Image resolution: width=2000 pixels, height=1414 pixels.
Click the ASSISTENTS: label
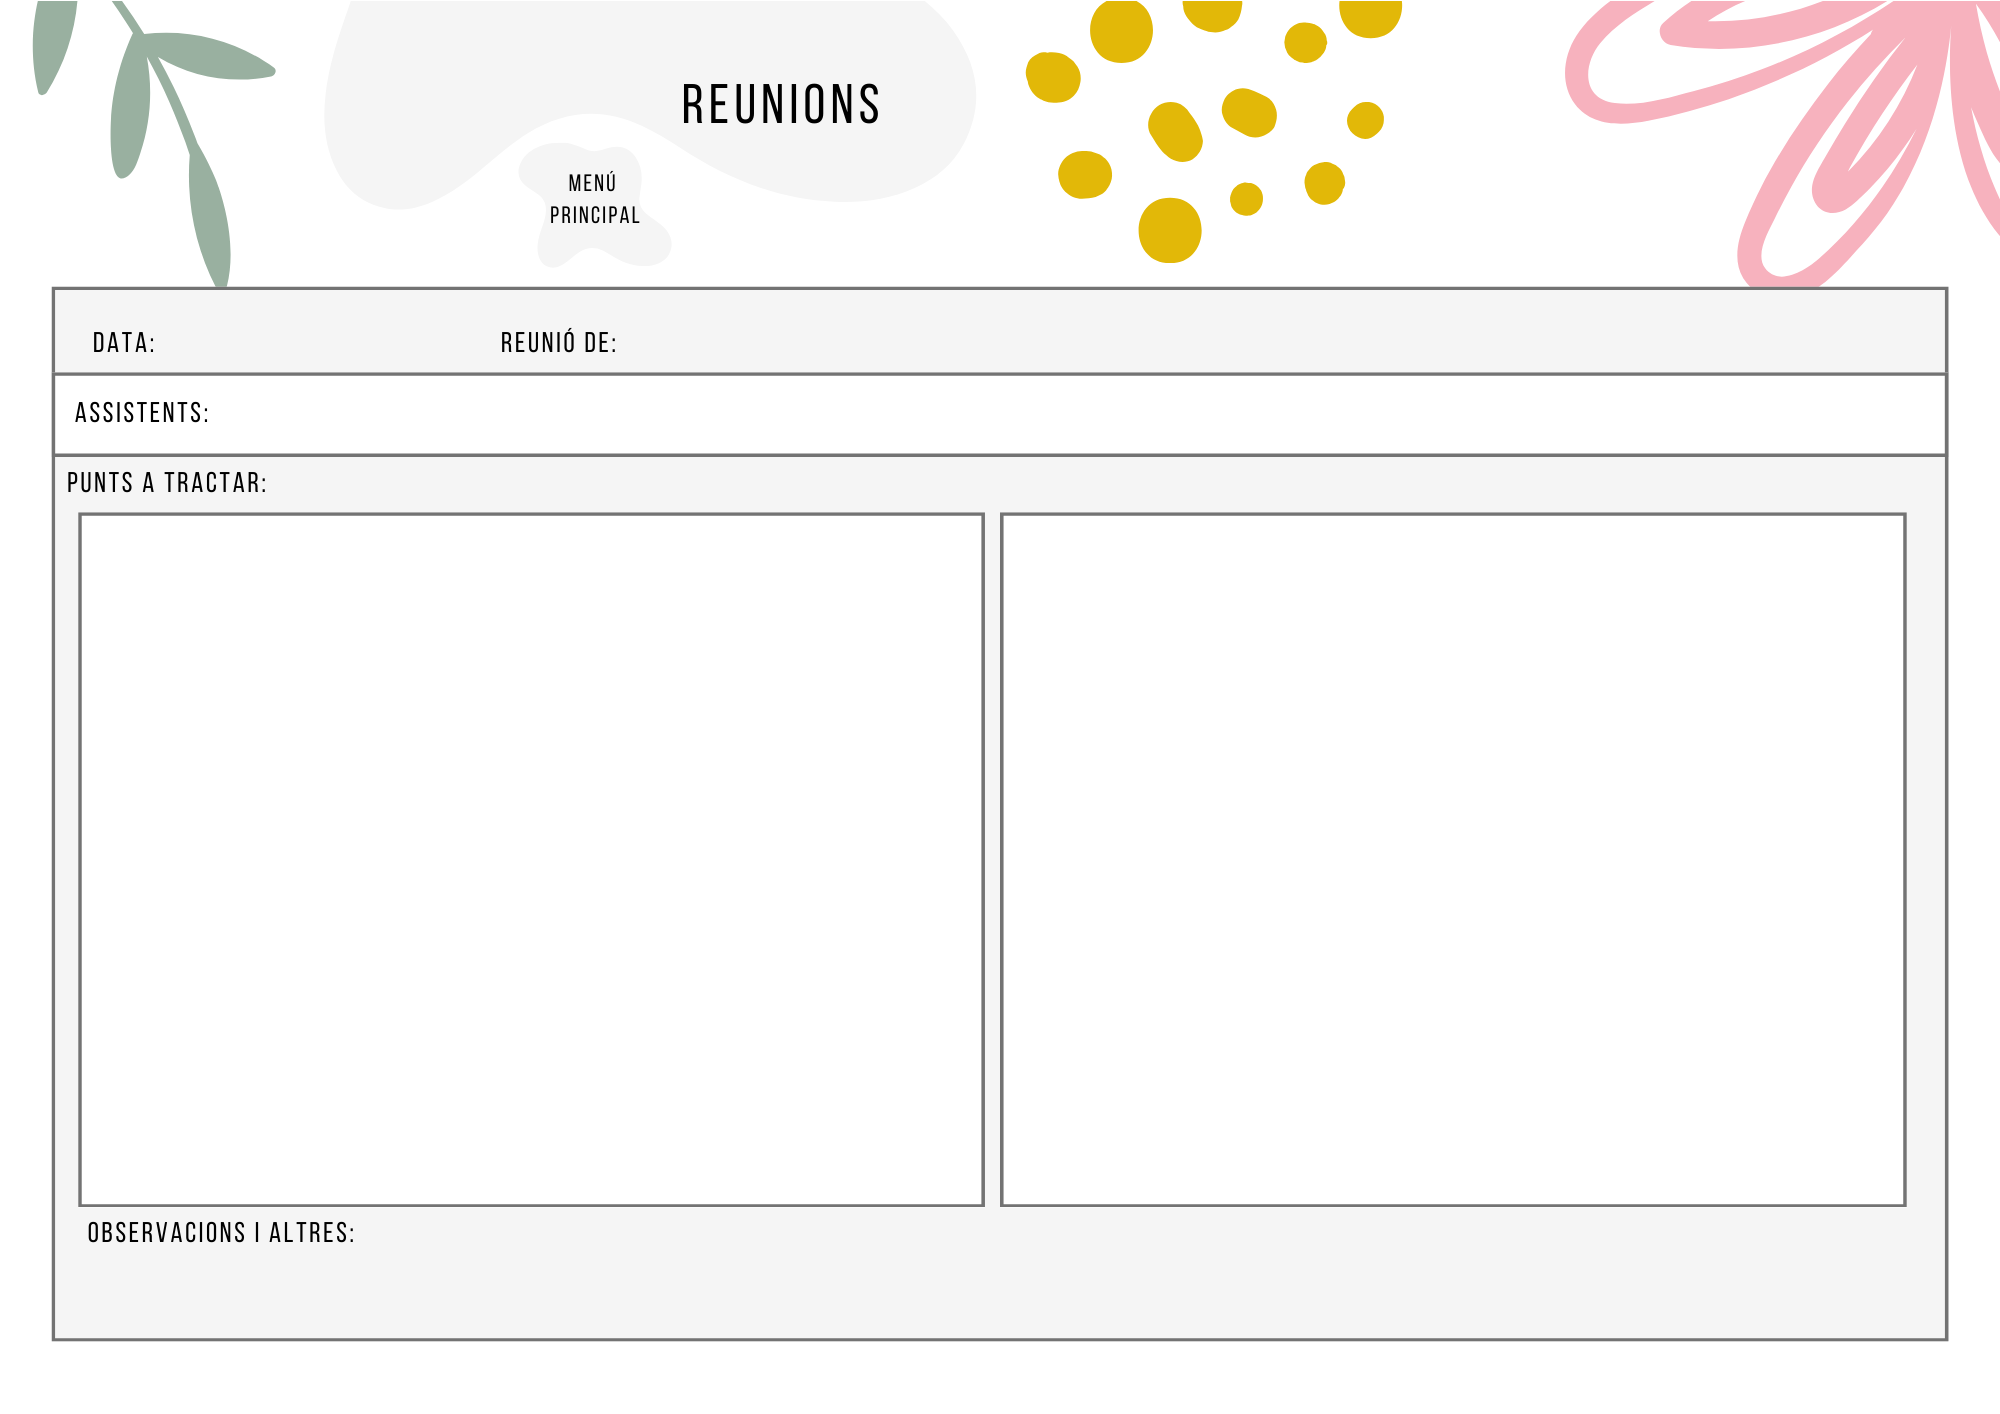142,413
